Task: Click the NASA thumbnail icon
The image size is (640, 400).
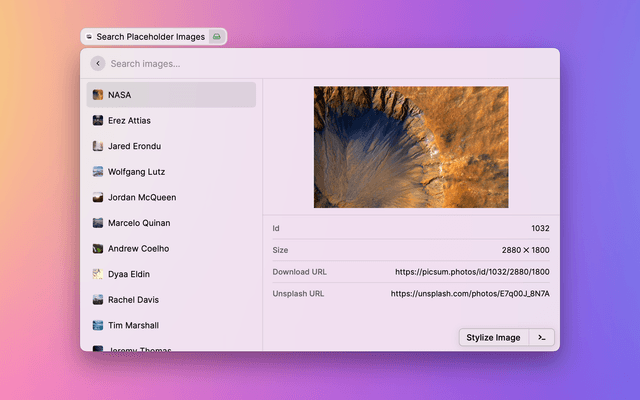Action: tap(98, 95)
